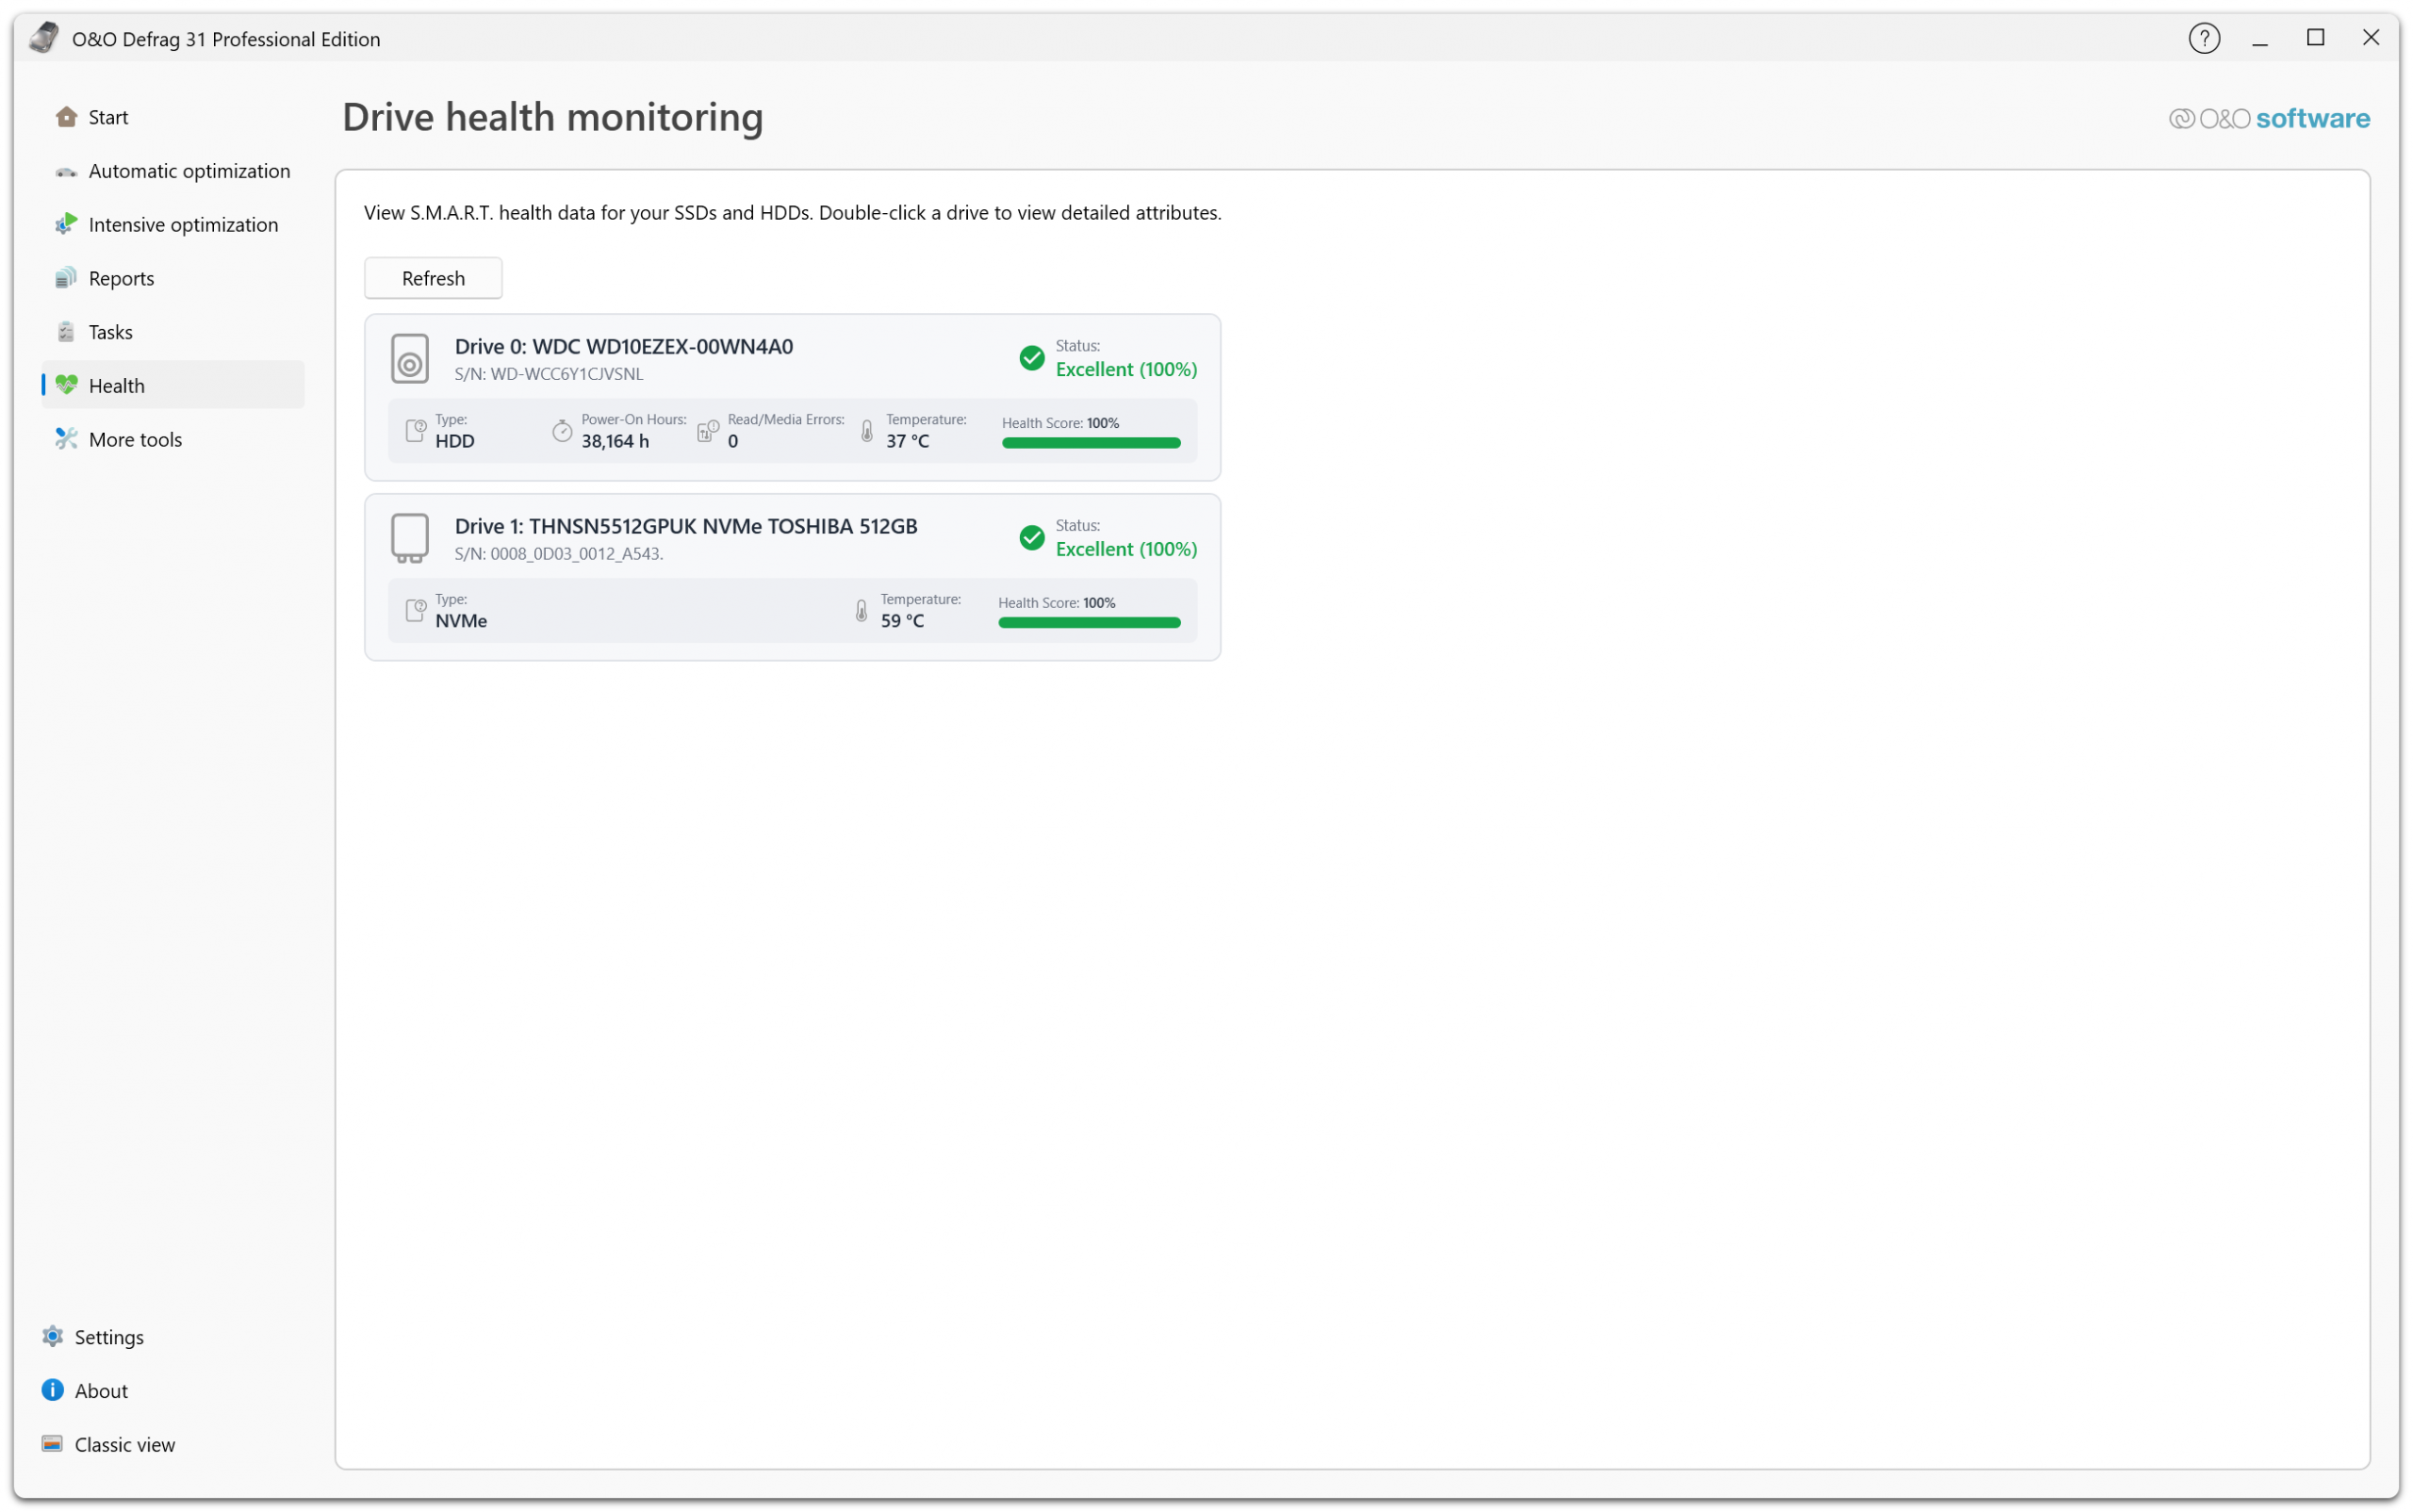Open the Health menu item
The height and width of the screenshot is (1512, 2413).
(116, 385)
